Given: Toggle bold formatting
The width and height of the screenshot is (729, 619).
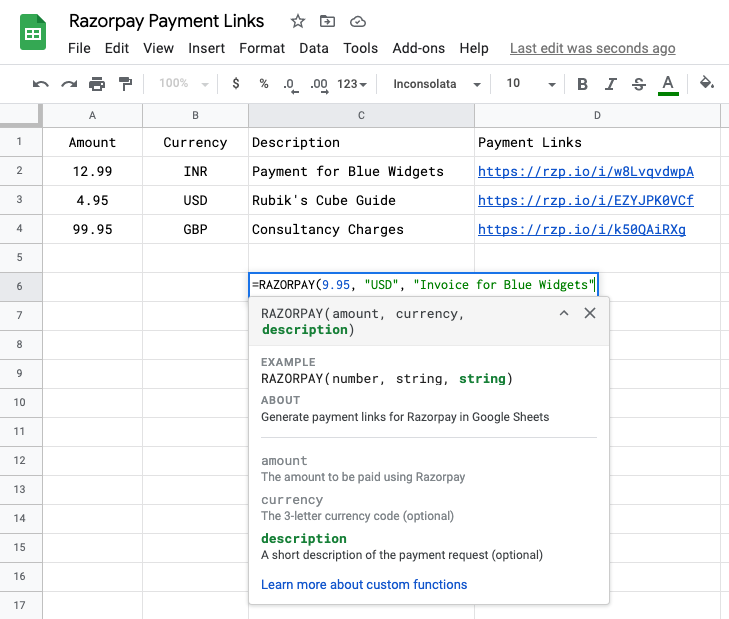Looking at the screenshot, I should tap(582, 84).
